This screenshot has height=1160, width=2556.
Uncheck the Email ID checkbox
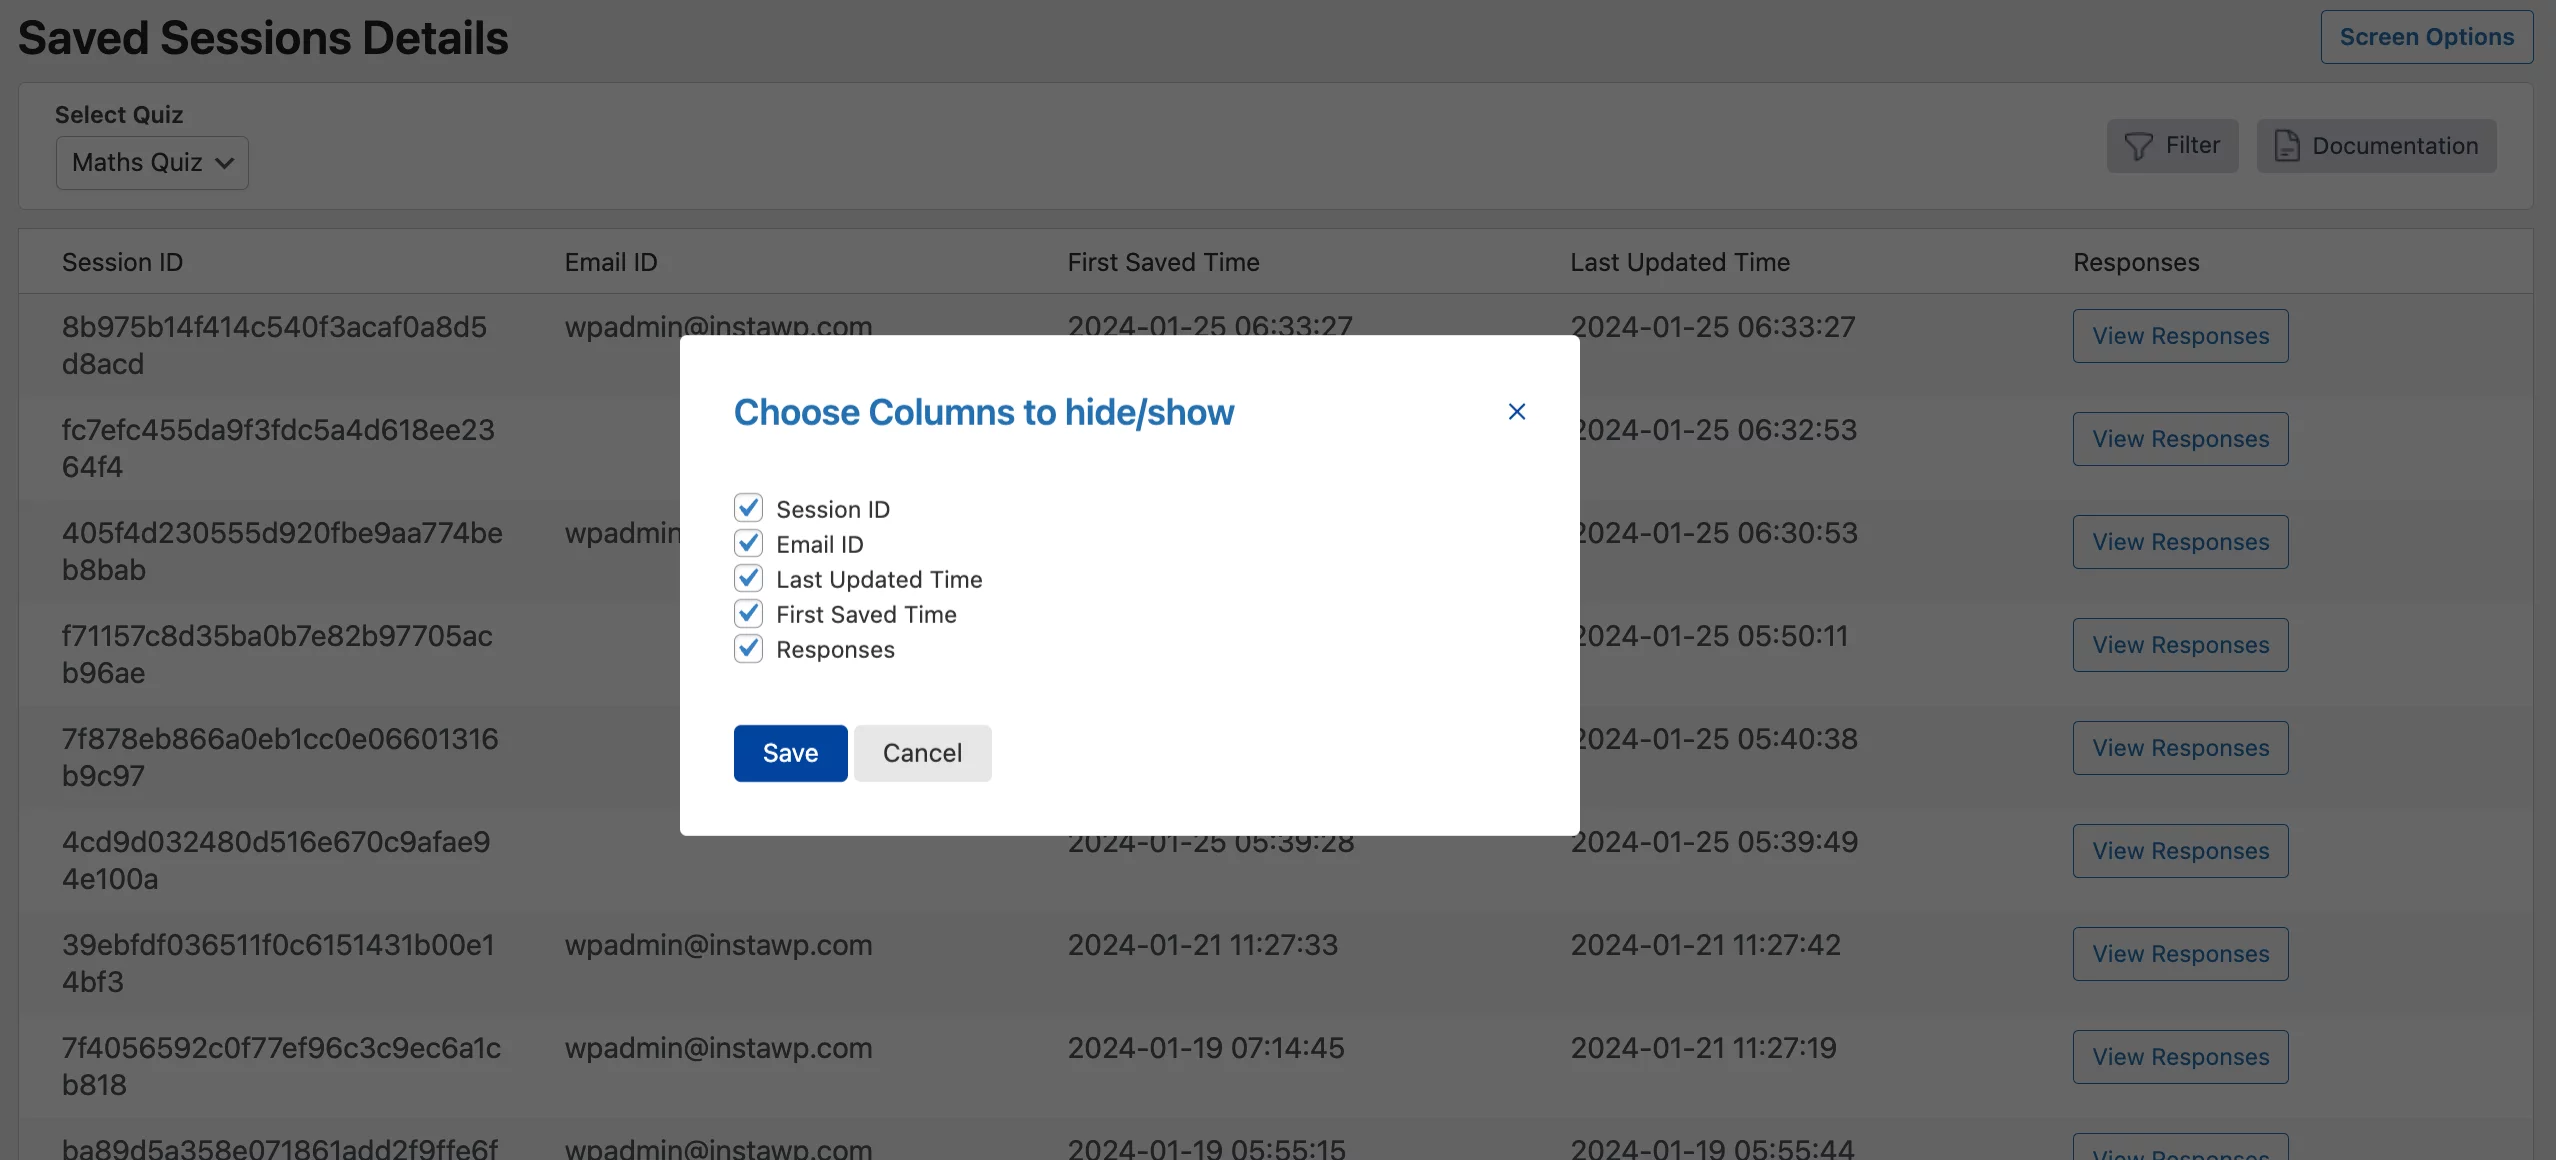(748, 543)
